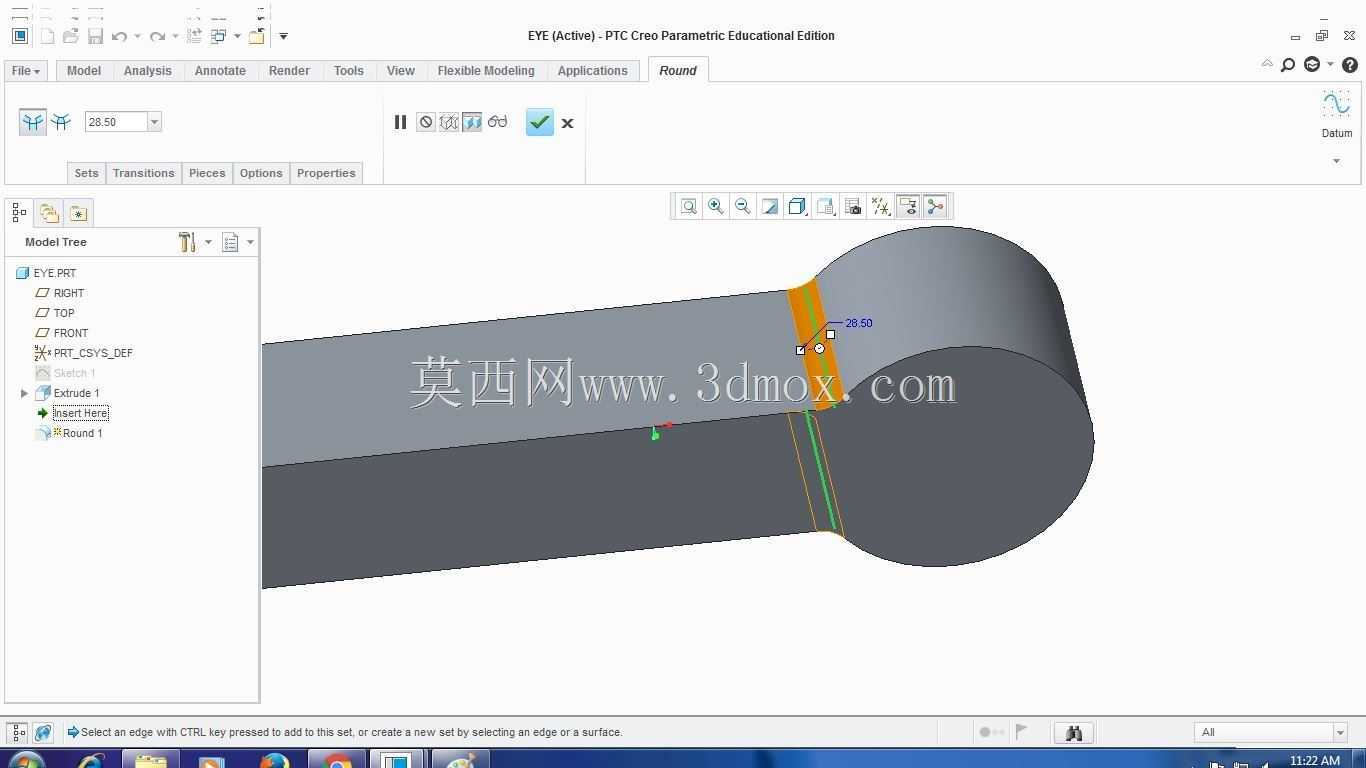
Task: Select the PRT_CSYS_DEF tree item
Action: click(x=93, y=353)
